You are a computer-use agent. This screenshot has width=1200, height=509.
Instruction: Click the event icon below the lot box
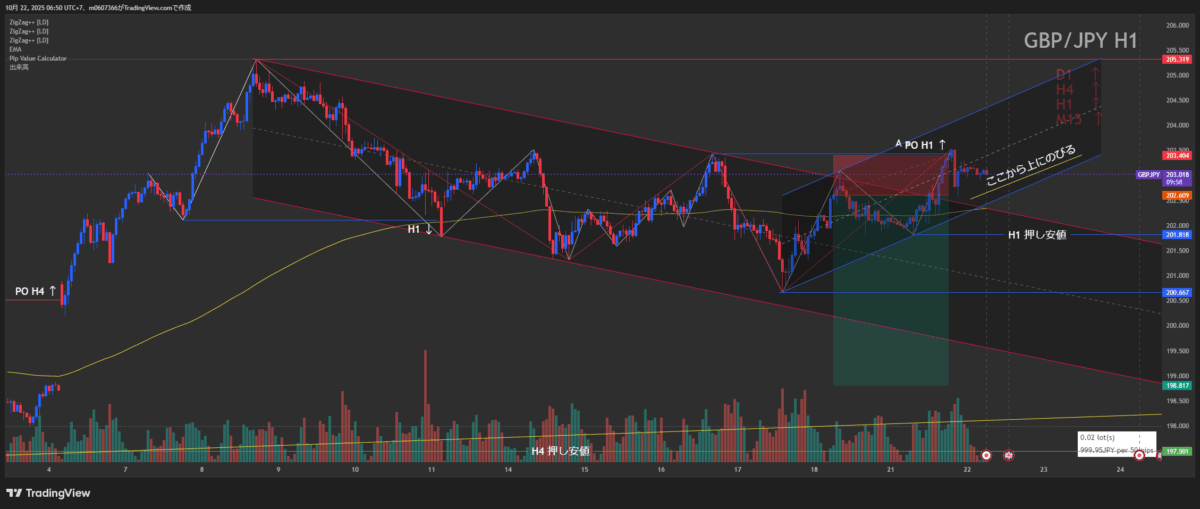tap(1139, 457)
